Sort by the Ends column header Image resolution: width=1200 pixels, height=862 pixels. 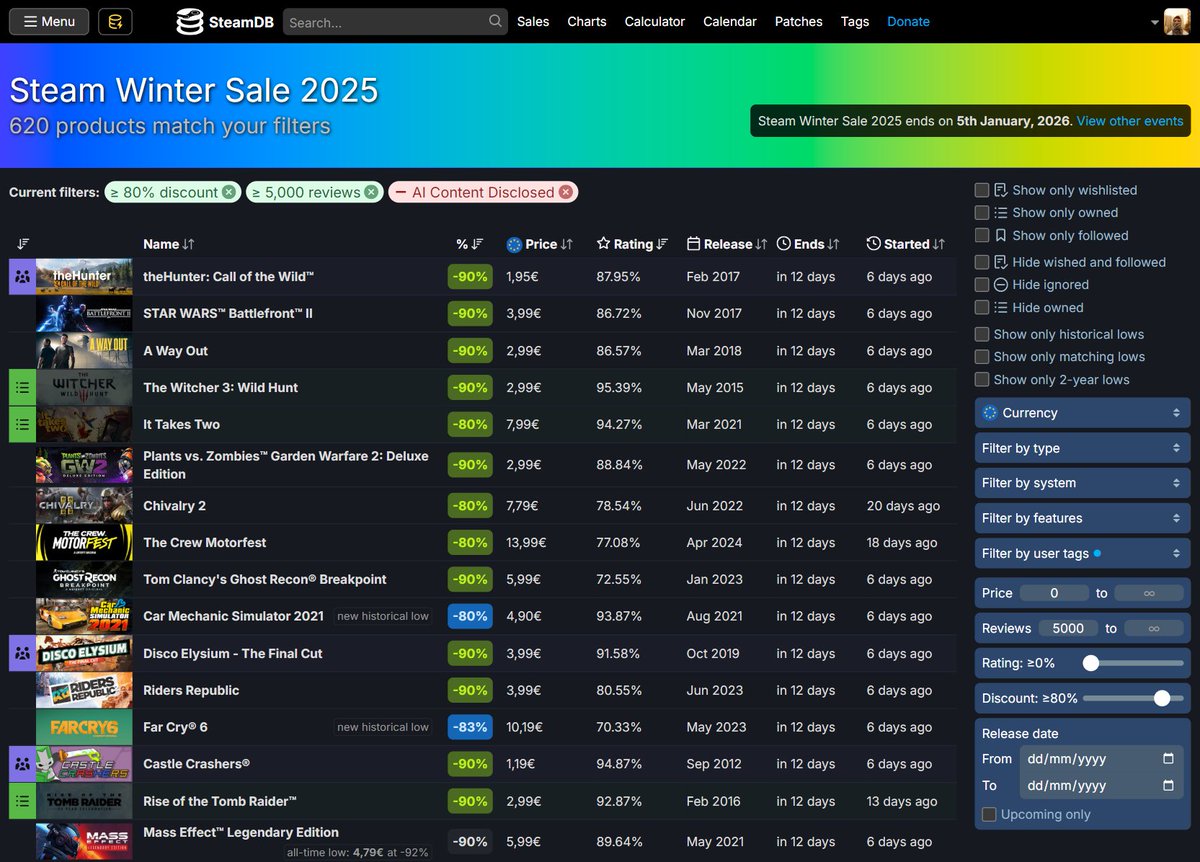808,244
